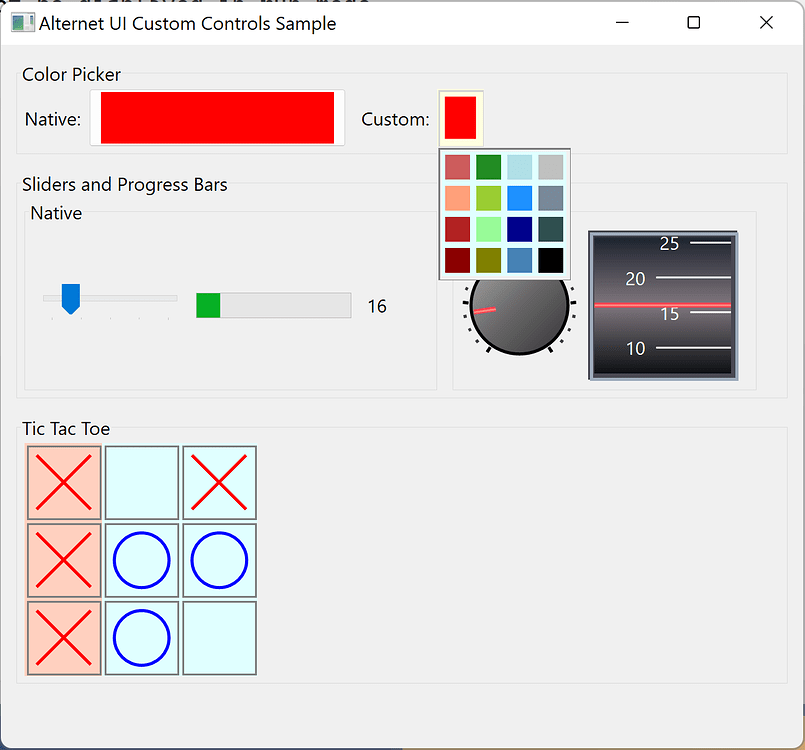Click the center O tic tac toe cell
The height and width of the screenshot is (750, 805).
click(x=142, y=560)
